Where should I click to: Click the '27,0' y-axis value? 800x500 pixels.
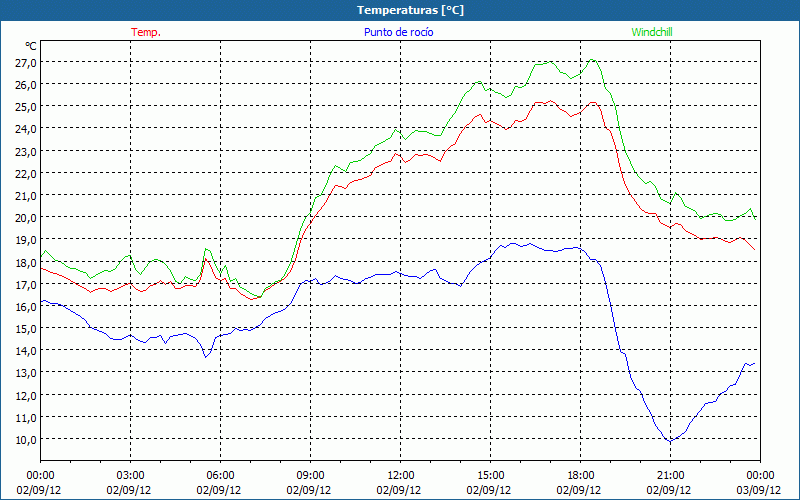pyautogui.click(x=26, y=62)
